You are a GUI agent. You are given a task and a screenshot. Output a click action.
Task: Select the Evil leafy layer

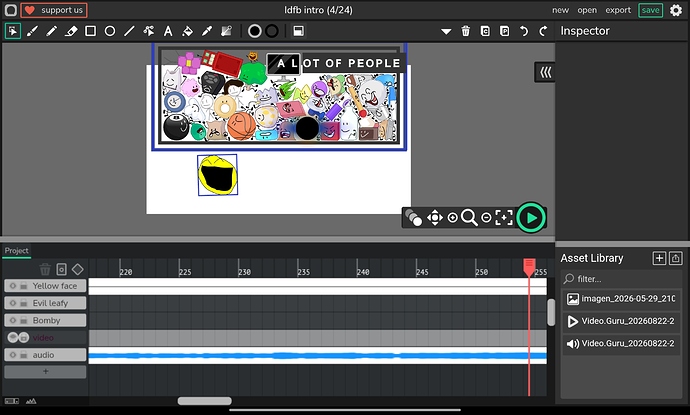click(x=45, y=303)
